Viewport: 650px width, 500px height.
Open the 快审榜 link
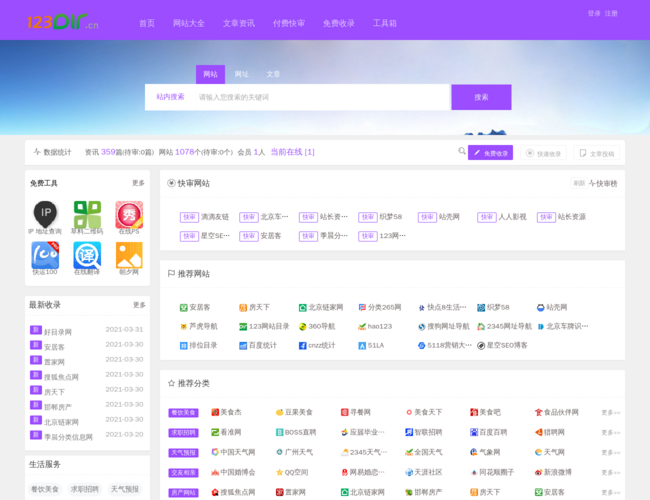603,183
